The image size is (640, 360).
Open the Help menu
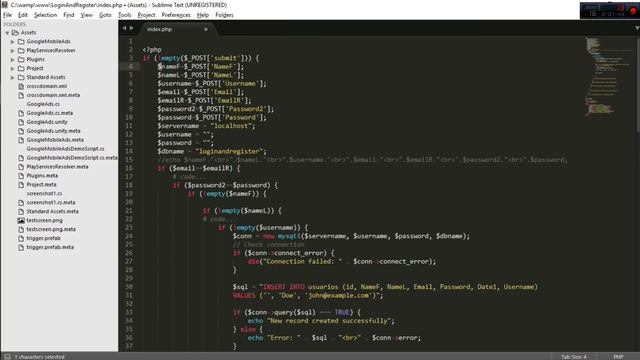pos(202,15)
